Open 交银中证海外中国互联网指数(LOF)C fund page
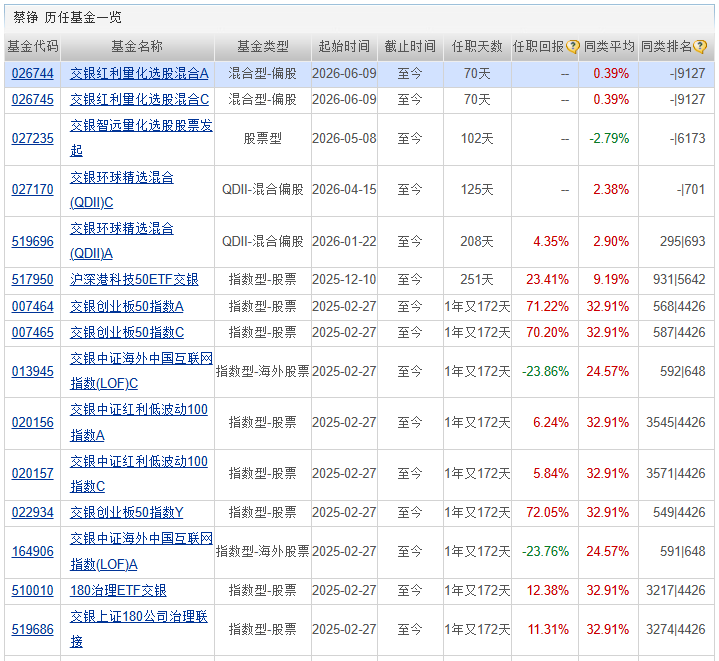Image resolution: width=719 pixels, height=661 pixels. pyautogui.click(x=141, y=371)
